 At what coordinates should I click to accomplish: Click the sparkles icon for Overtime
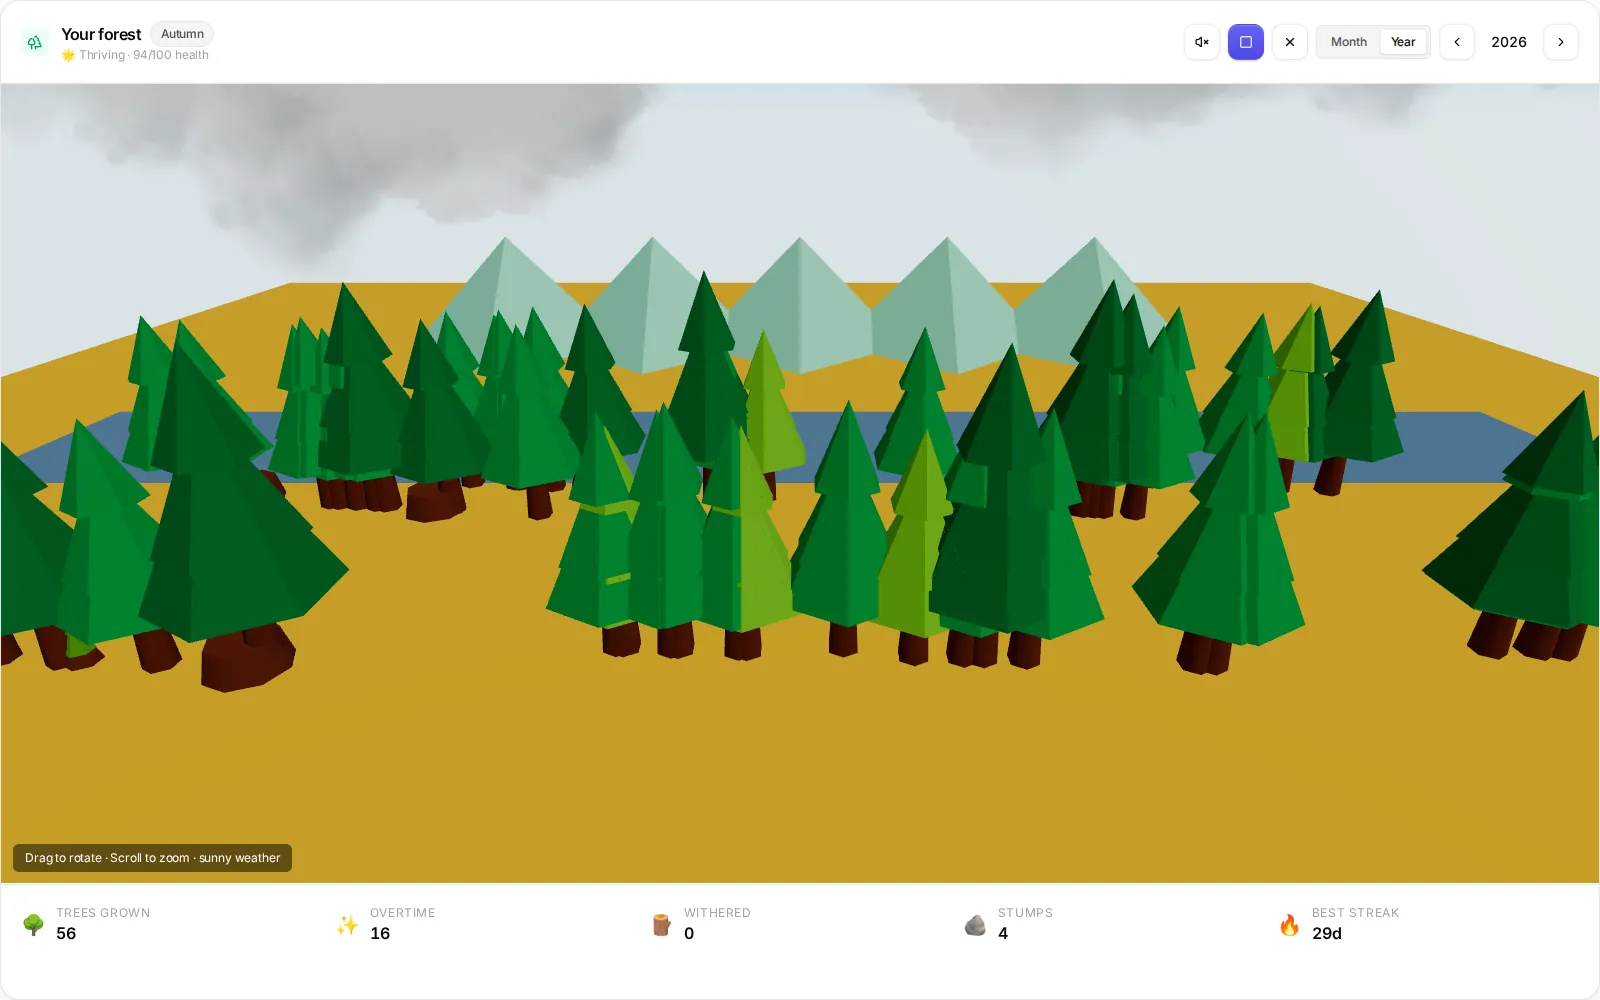point(347,924)
